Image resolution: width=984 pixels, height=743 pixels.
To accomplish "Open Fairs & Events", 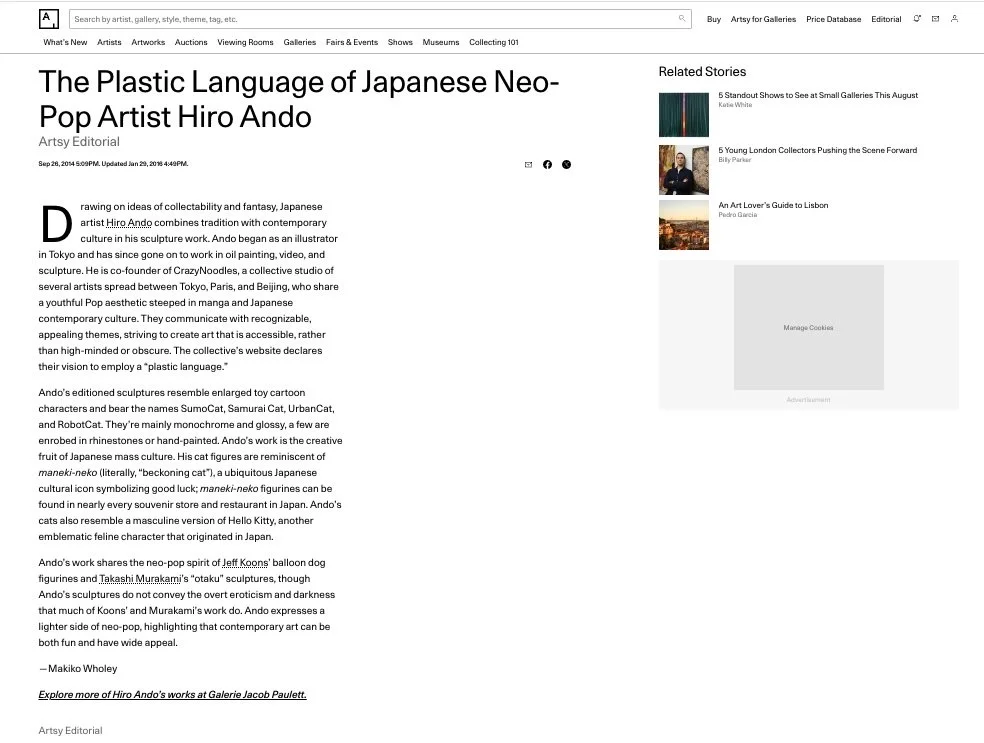I will (352, 42).
